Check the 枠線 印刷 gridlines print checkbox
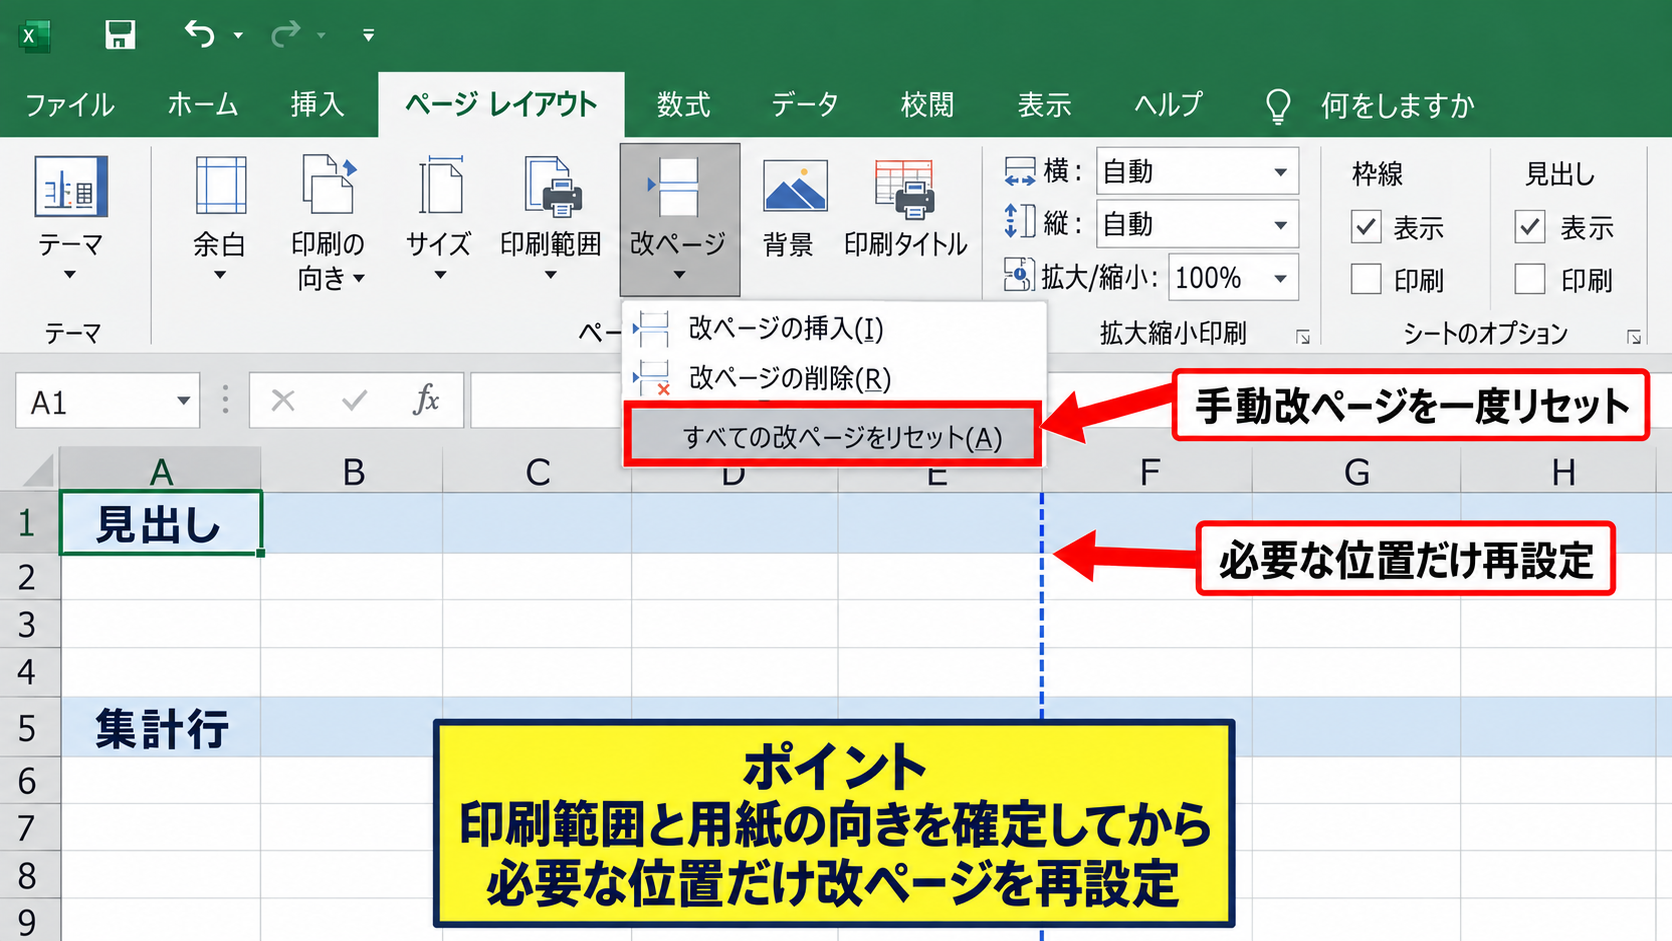1672x941 pixels. click(1366, 279)
